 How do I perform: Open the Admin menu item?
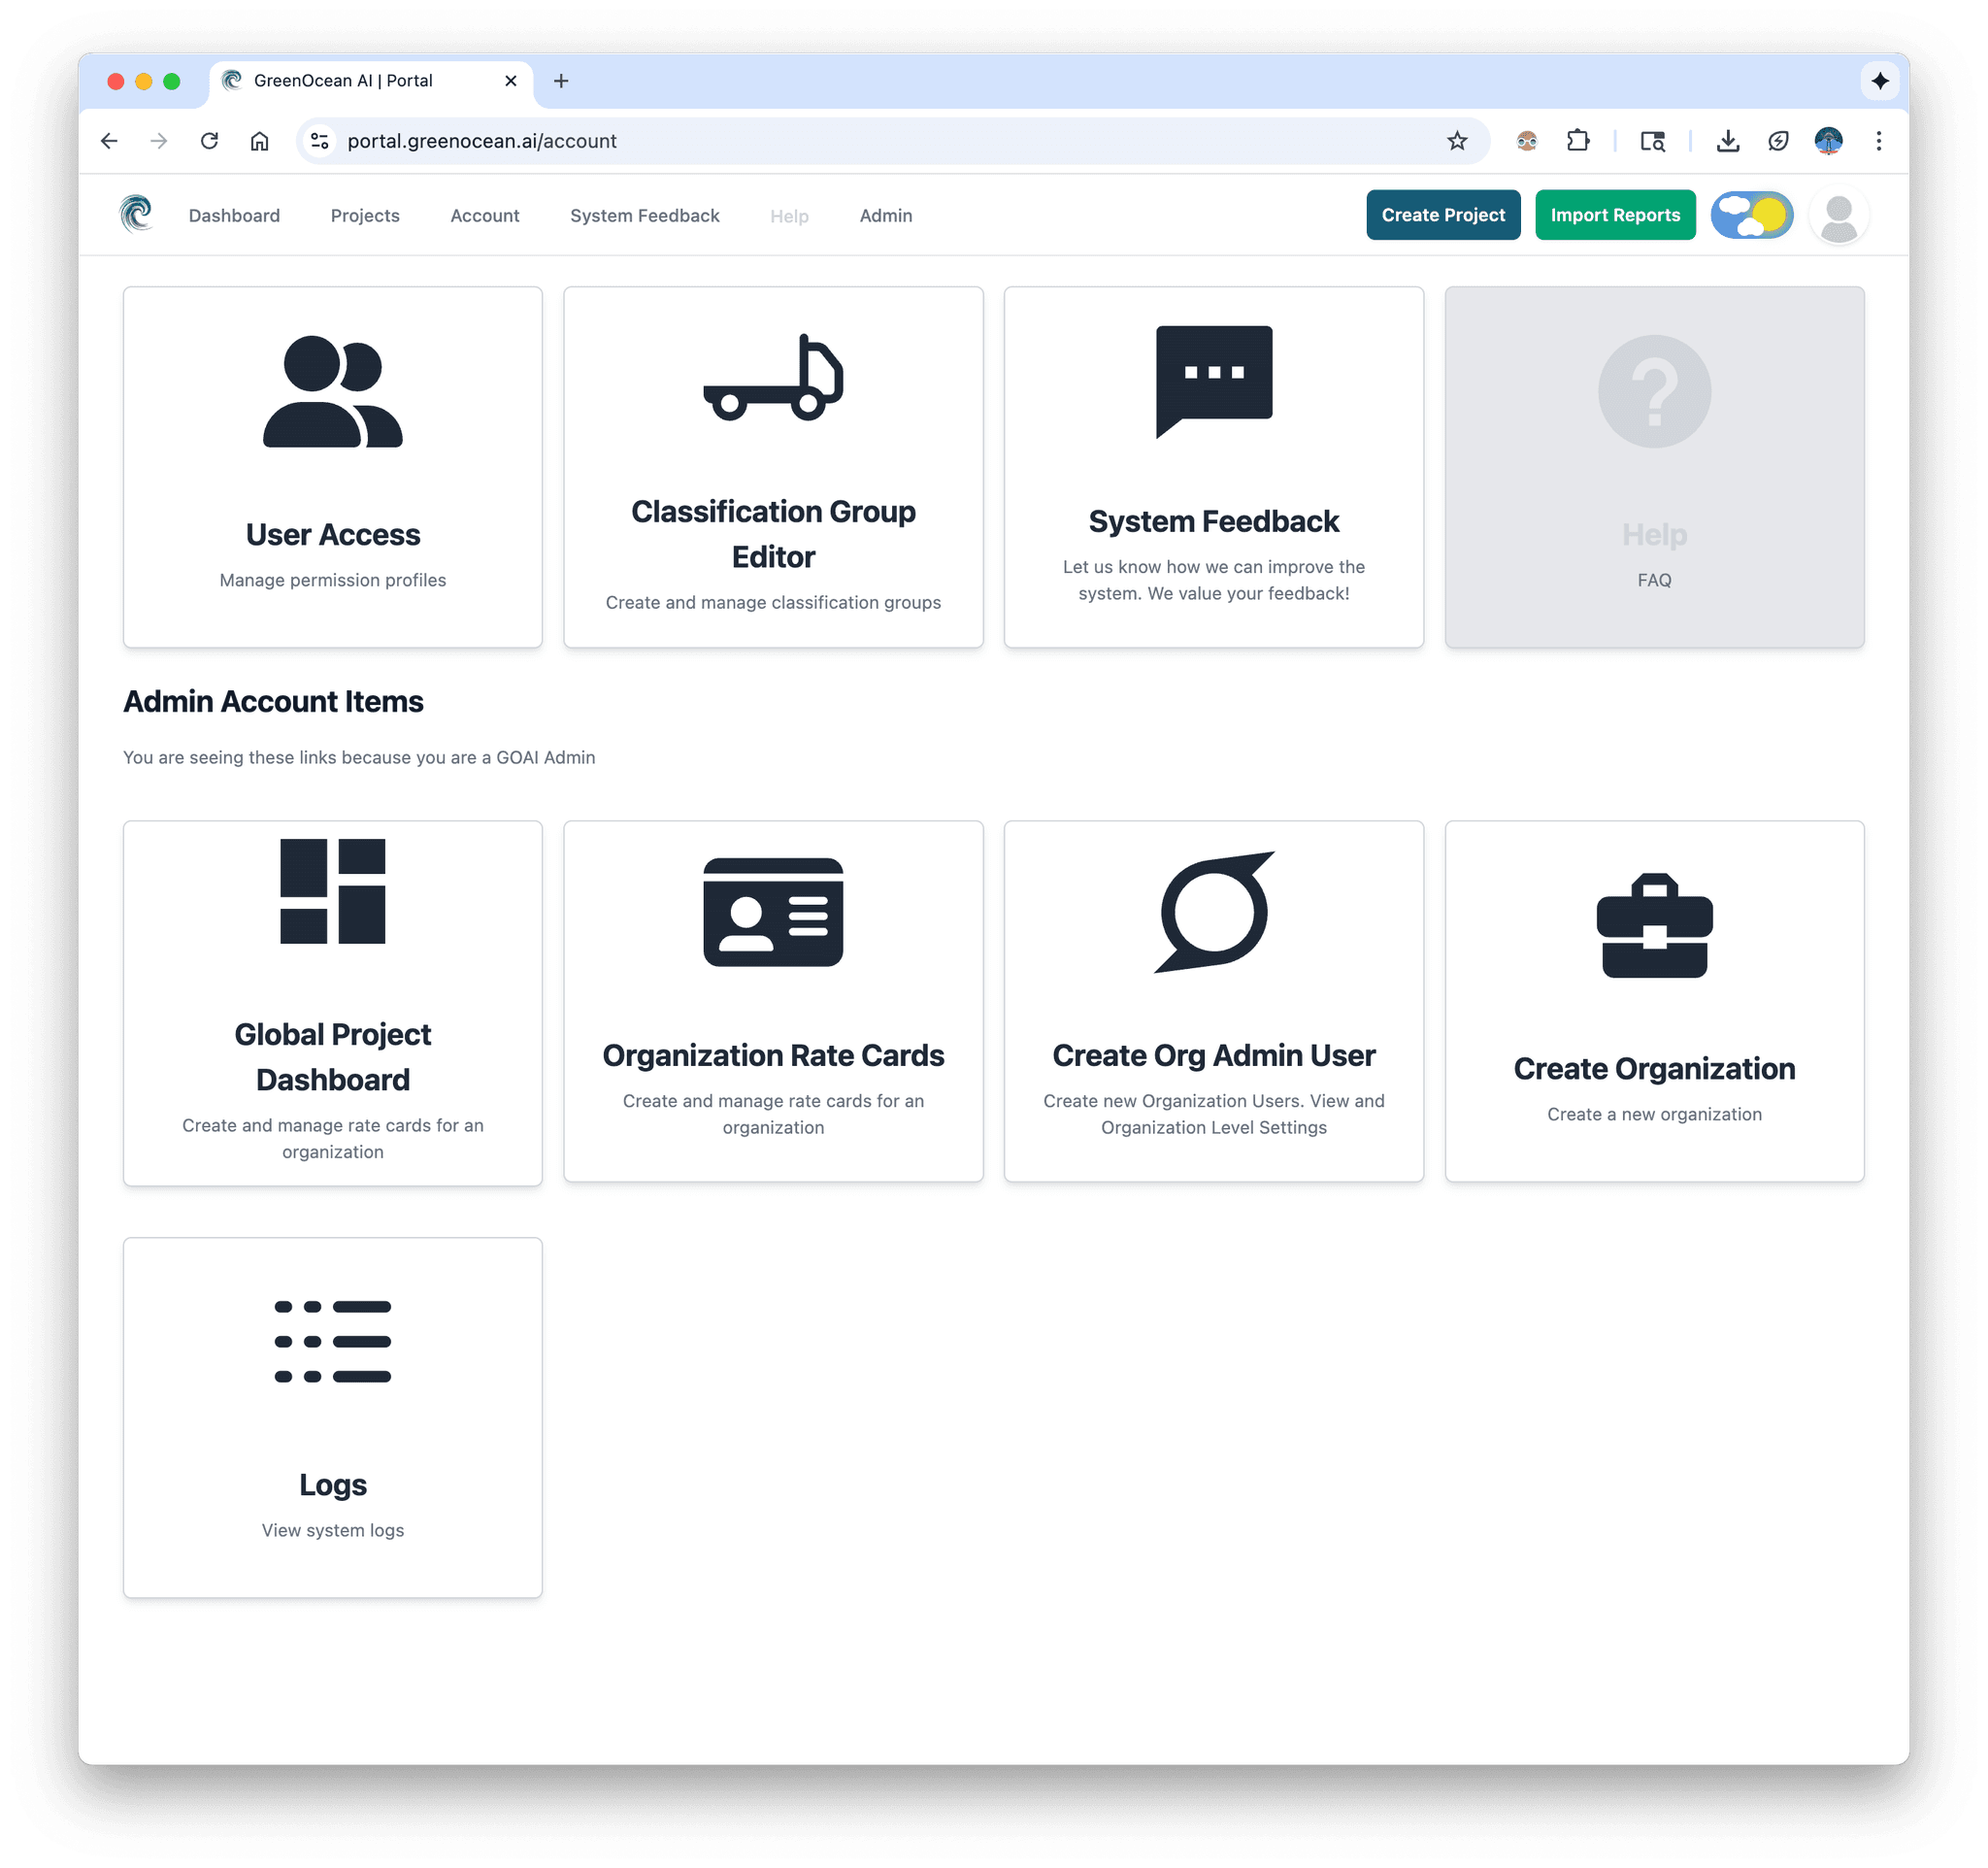(885, 215)
